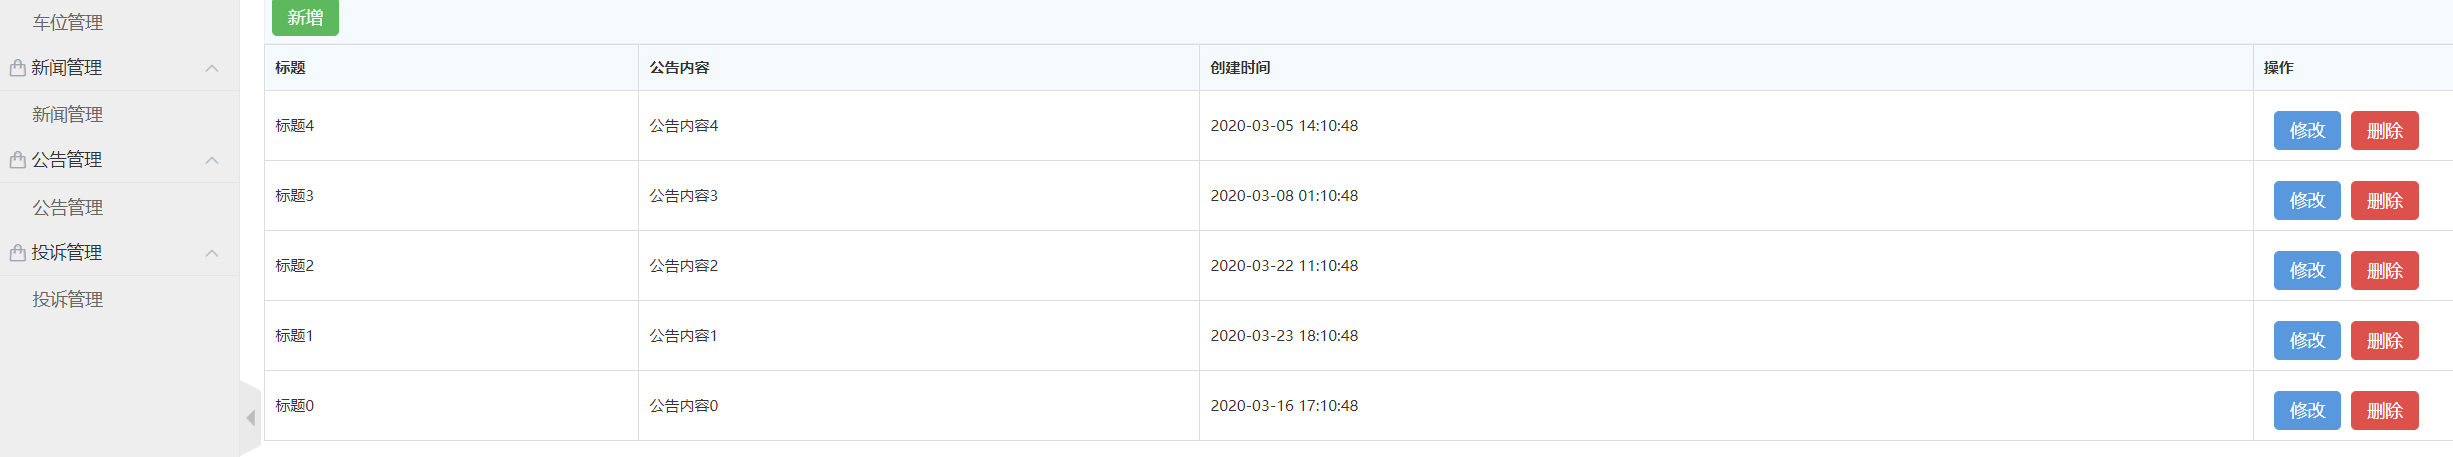2453x457 pixels.
Task: Click the lock icon beside 投诉管理 group
Action: click(x=17, y=253)
